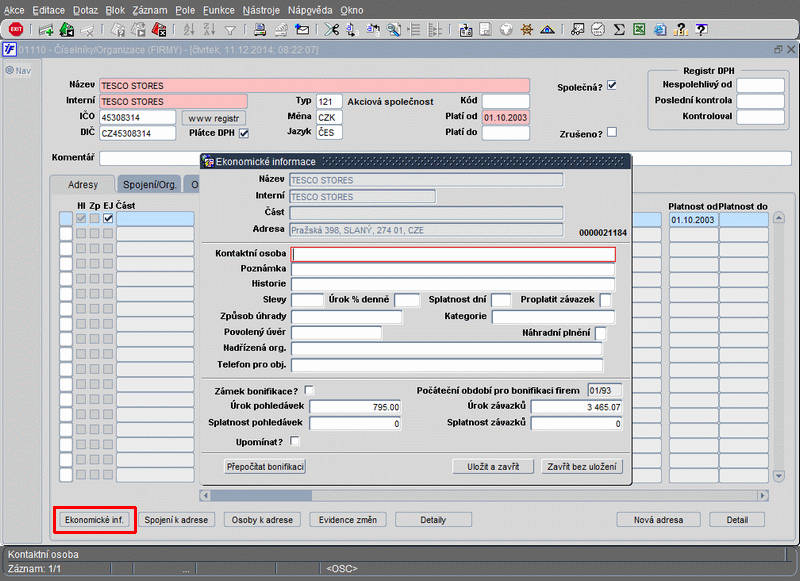This screenshot has height=581, width=800.
Task: Click the Internet Explorer toolbar icon
Action: coord(660,30)
